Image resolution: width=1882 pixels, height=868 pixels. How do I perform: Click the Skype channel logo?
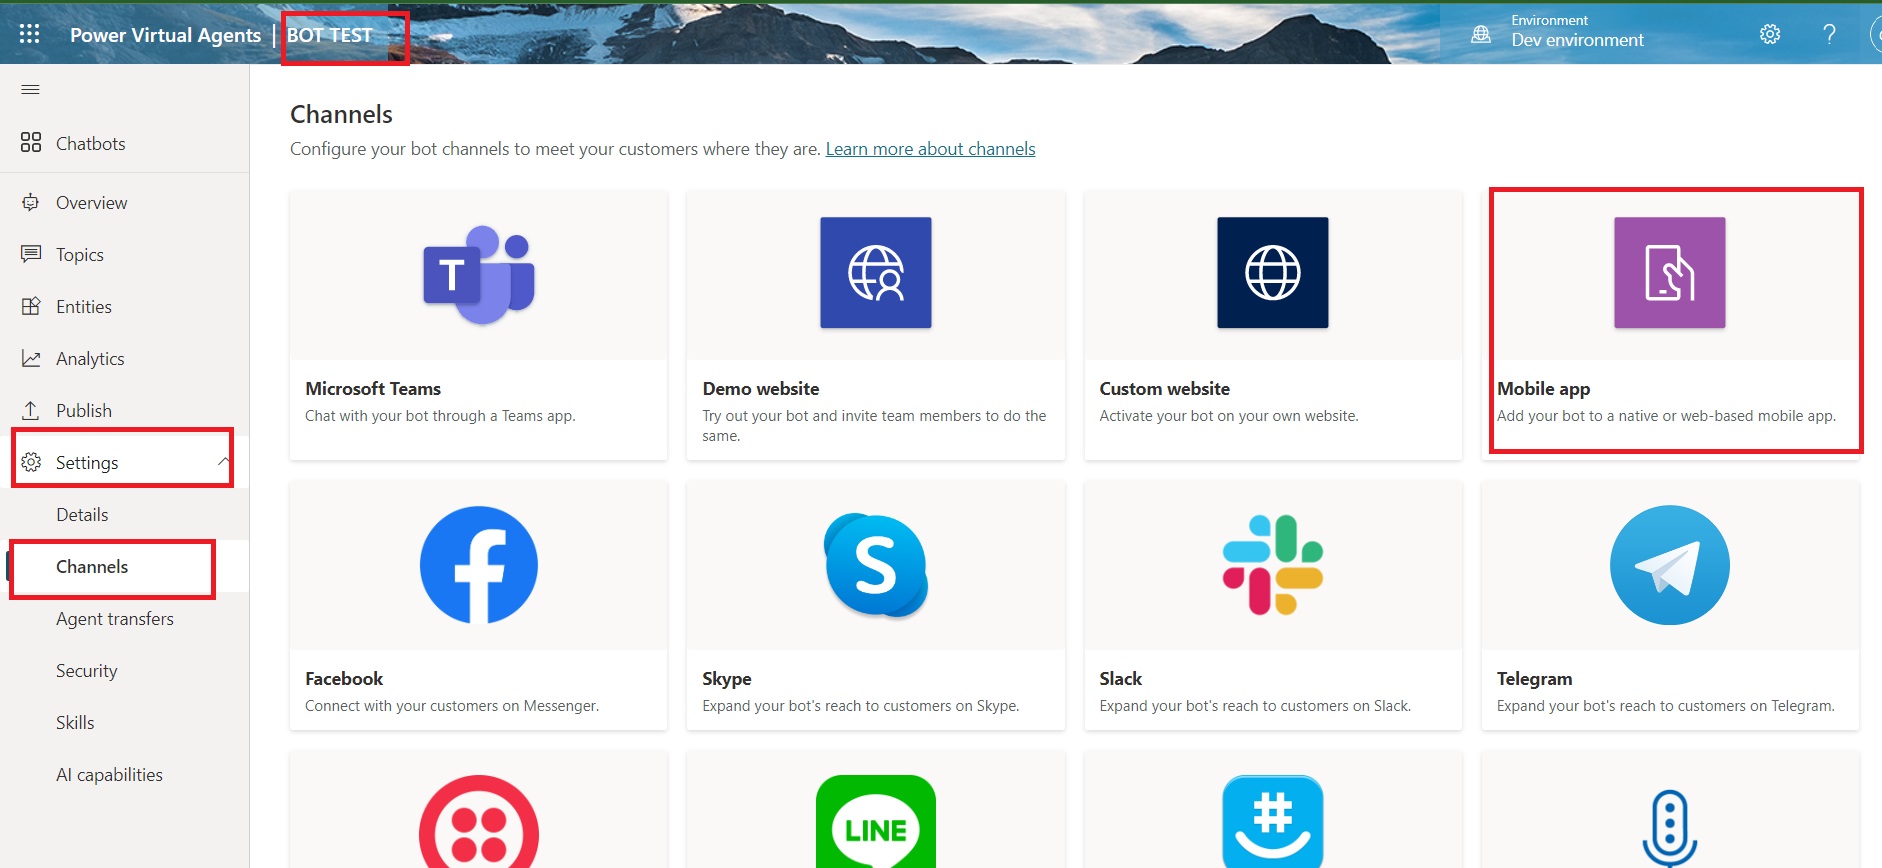(x=875, y=565)
